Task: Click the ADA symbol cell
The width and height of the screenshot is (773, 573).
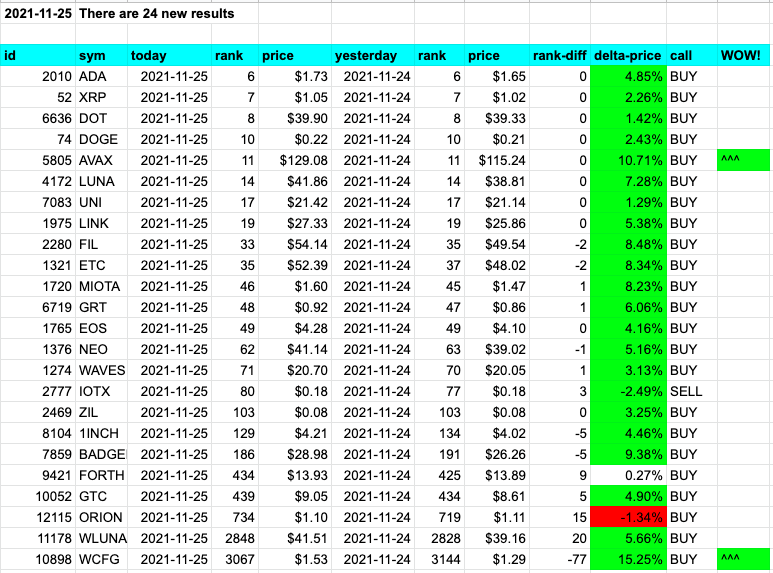Action: click(102, 76)
